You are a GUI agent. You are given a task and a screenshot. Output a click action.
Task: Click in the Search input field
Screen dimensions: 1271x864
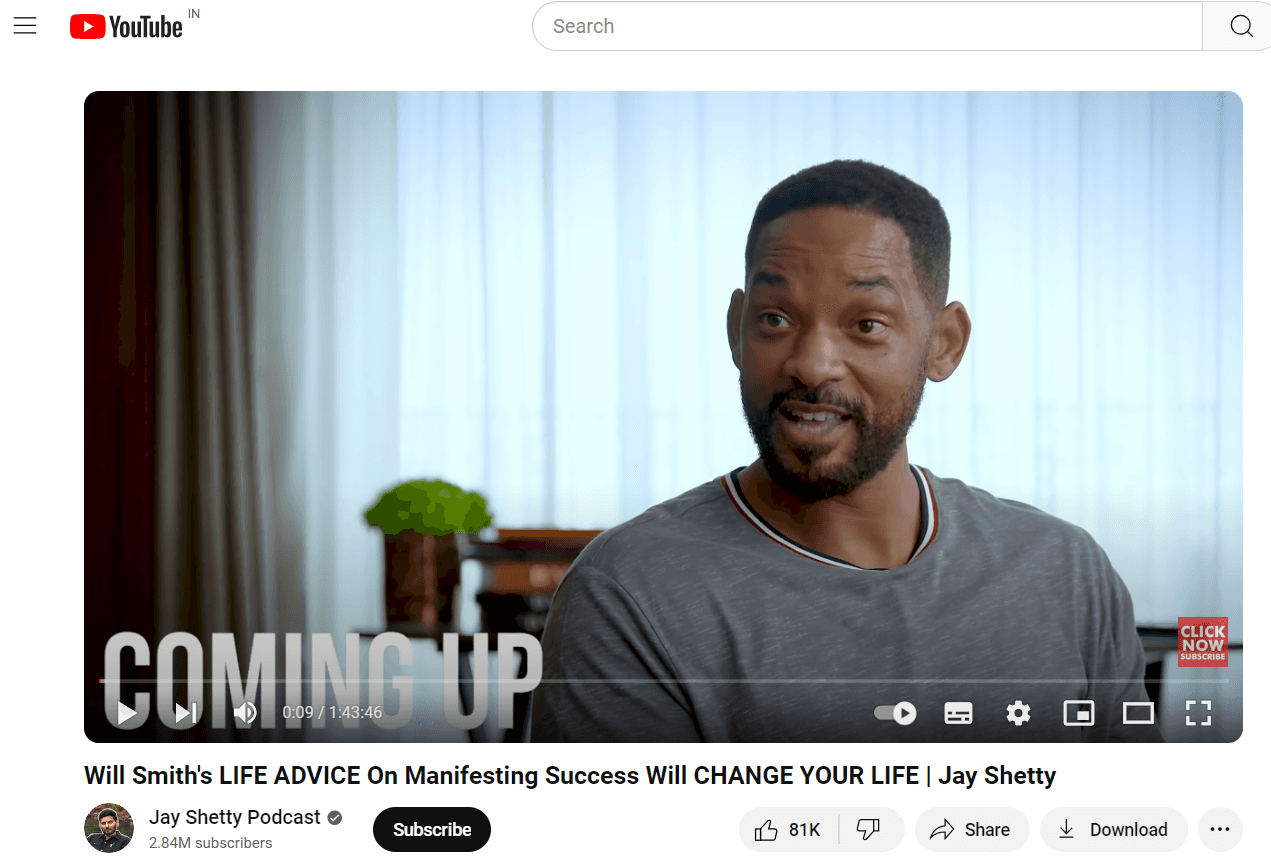tap(868, 26)
